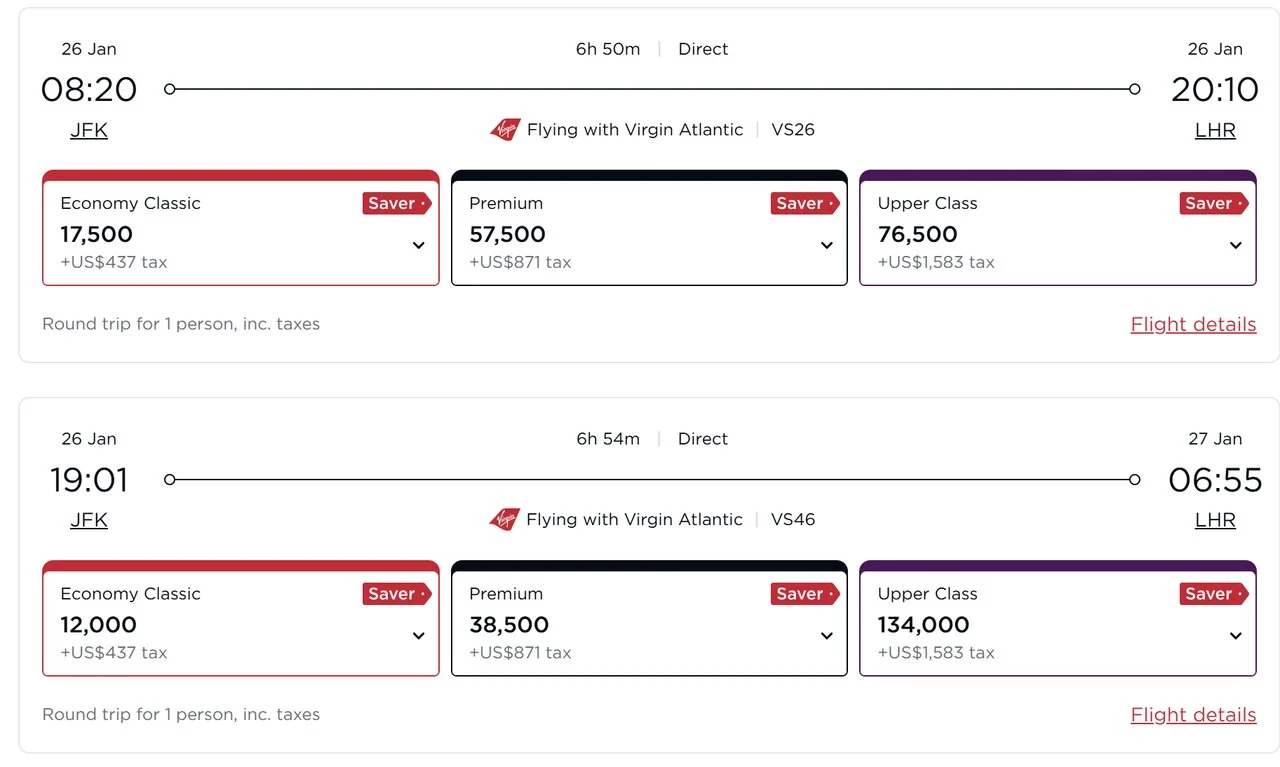Click the Saver tag on VS46 Upper Class
The height and width of the screenshot is (767, 1280).
pos(1214,593)
